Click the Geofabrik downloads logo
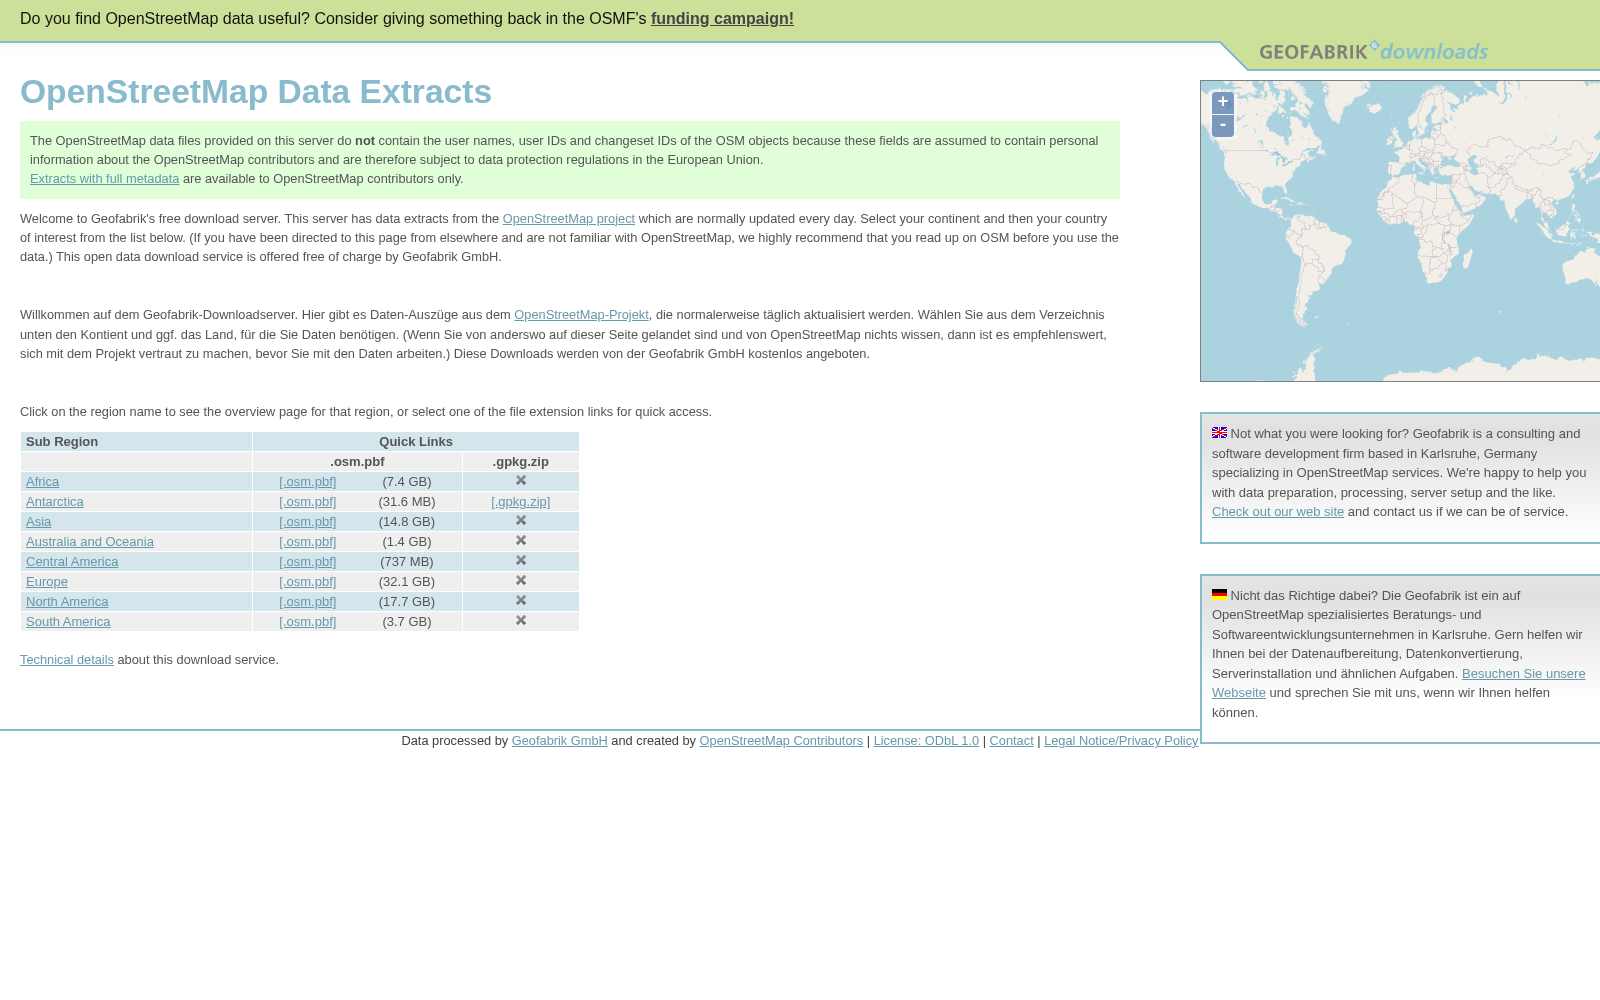 click(x=1373, y=51)
